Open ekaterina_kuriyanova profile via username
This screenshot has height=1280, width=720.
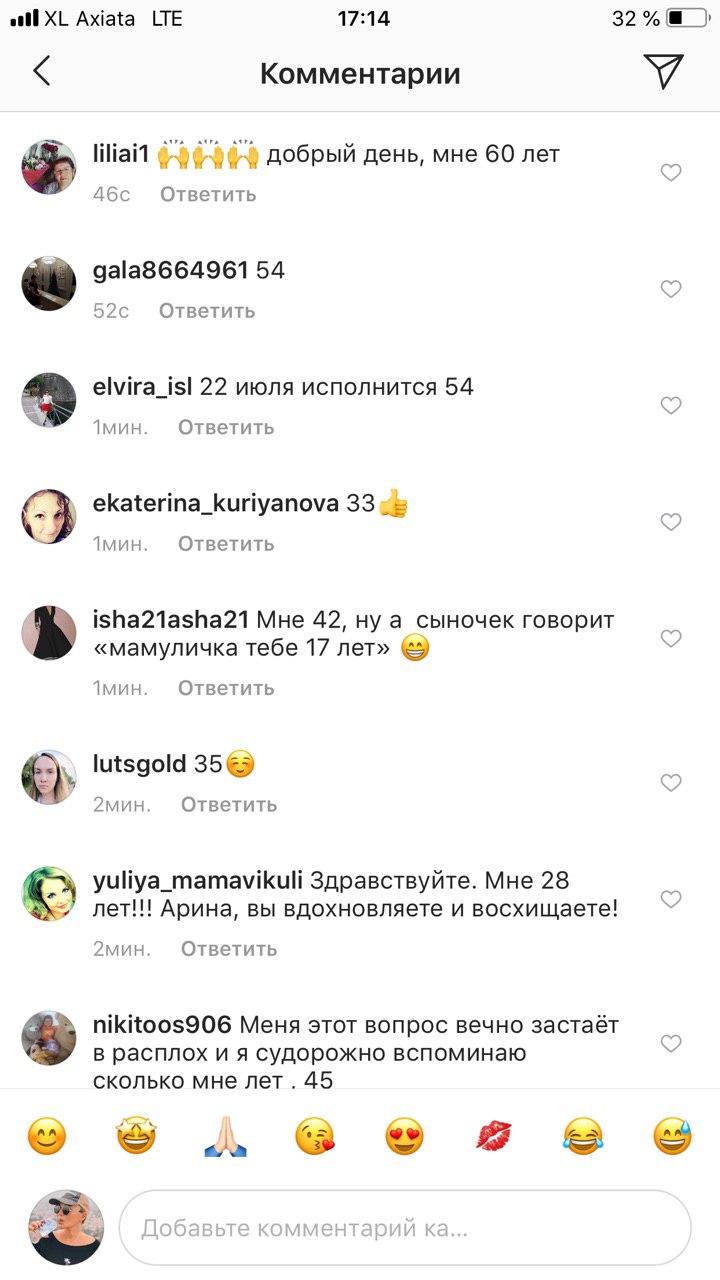point(216,504)
